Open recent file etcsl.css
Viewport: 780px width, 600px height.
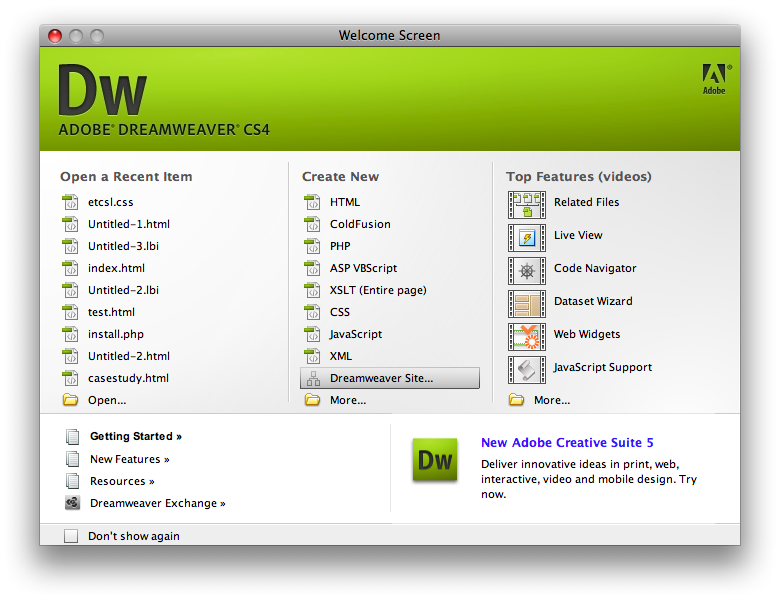coord(110,202)
